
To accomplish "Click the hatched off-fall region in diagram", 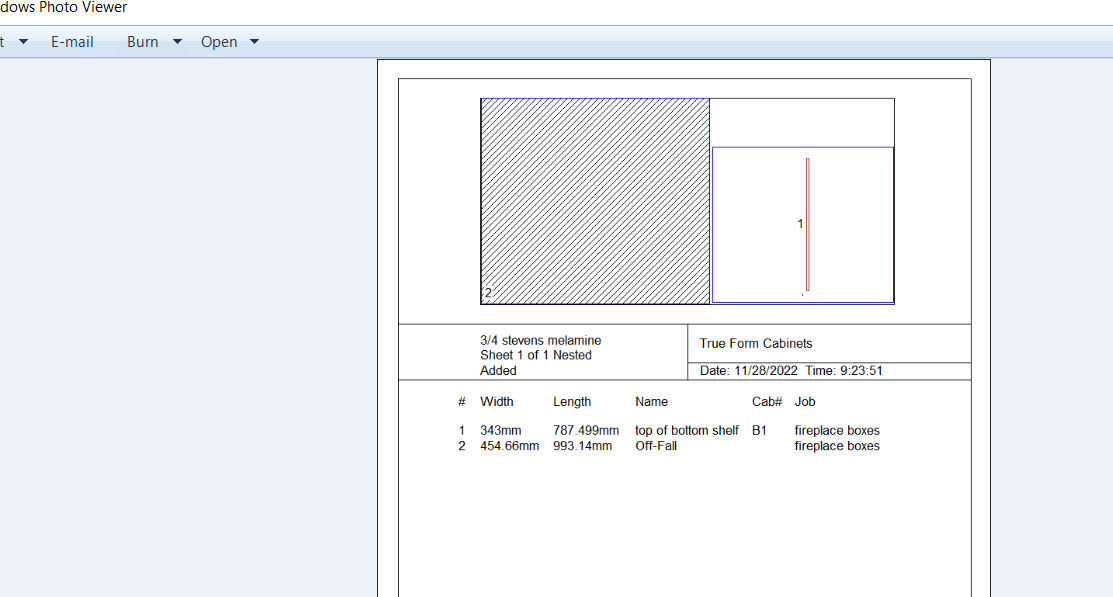I will point(595,200).
